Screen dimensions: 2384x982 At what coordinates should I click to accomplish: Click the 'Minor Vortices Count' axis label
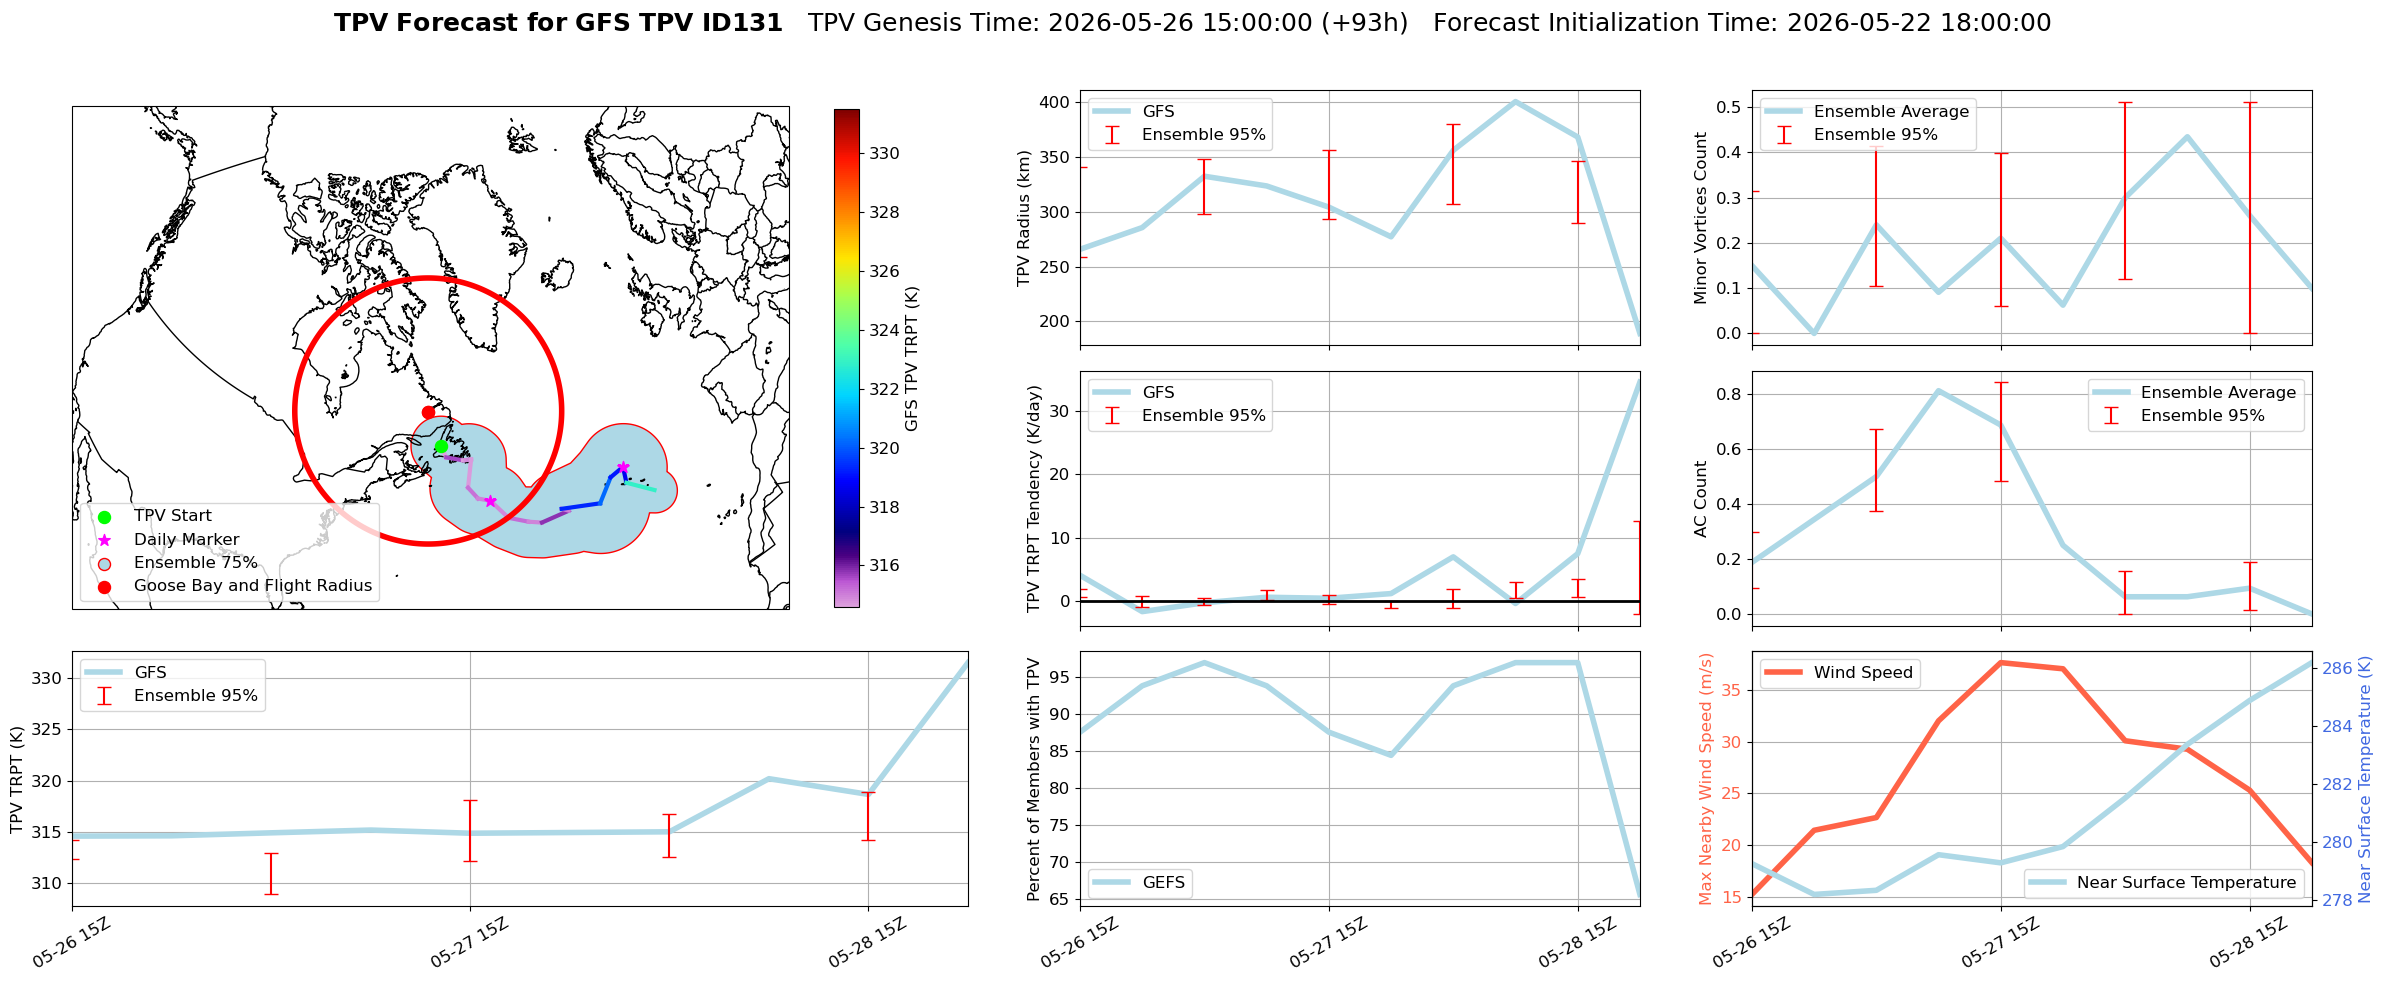[1700, 218]
